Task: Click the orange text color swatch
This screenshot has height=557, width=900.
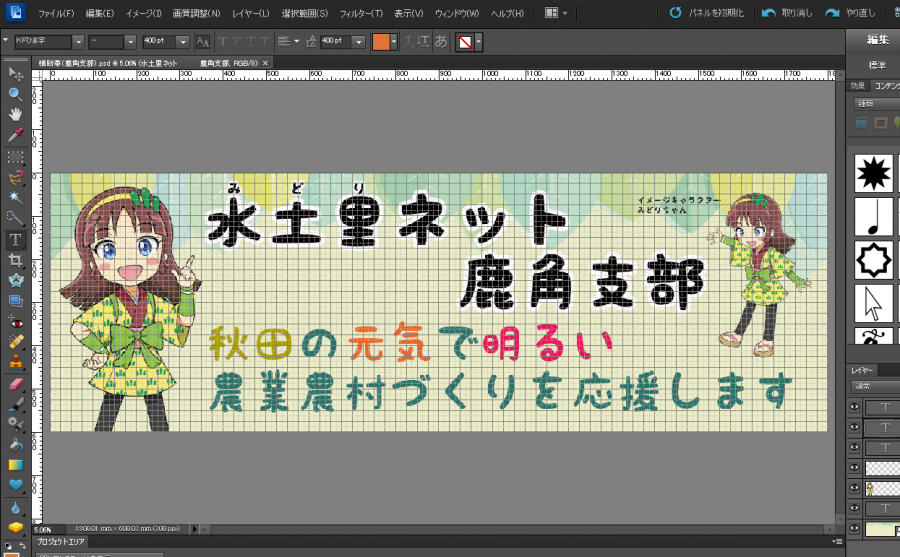Action: 381,41
